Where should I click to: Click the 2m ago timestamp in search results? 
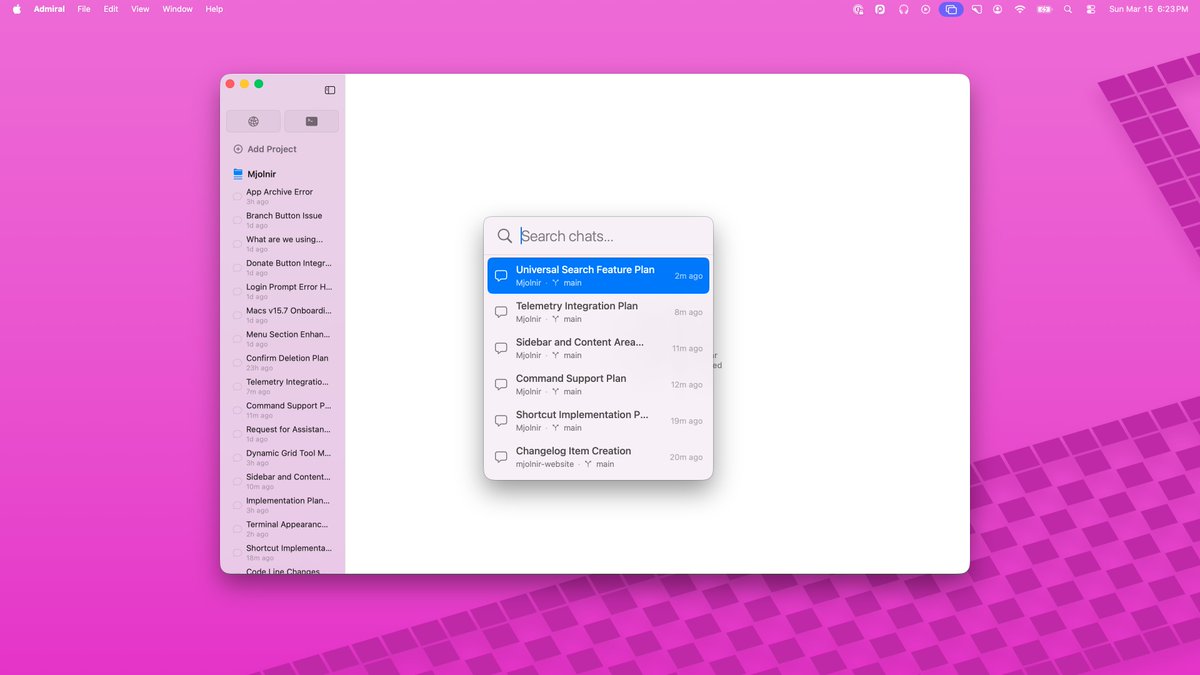pyautogui.click(x=688, y=276)
